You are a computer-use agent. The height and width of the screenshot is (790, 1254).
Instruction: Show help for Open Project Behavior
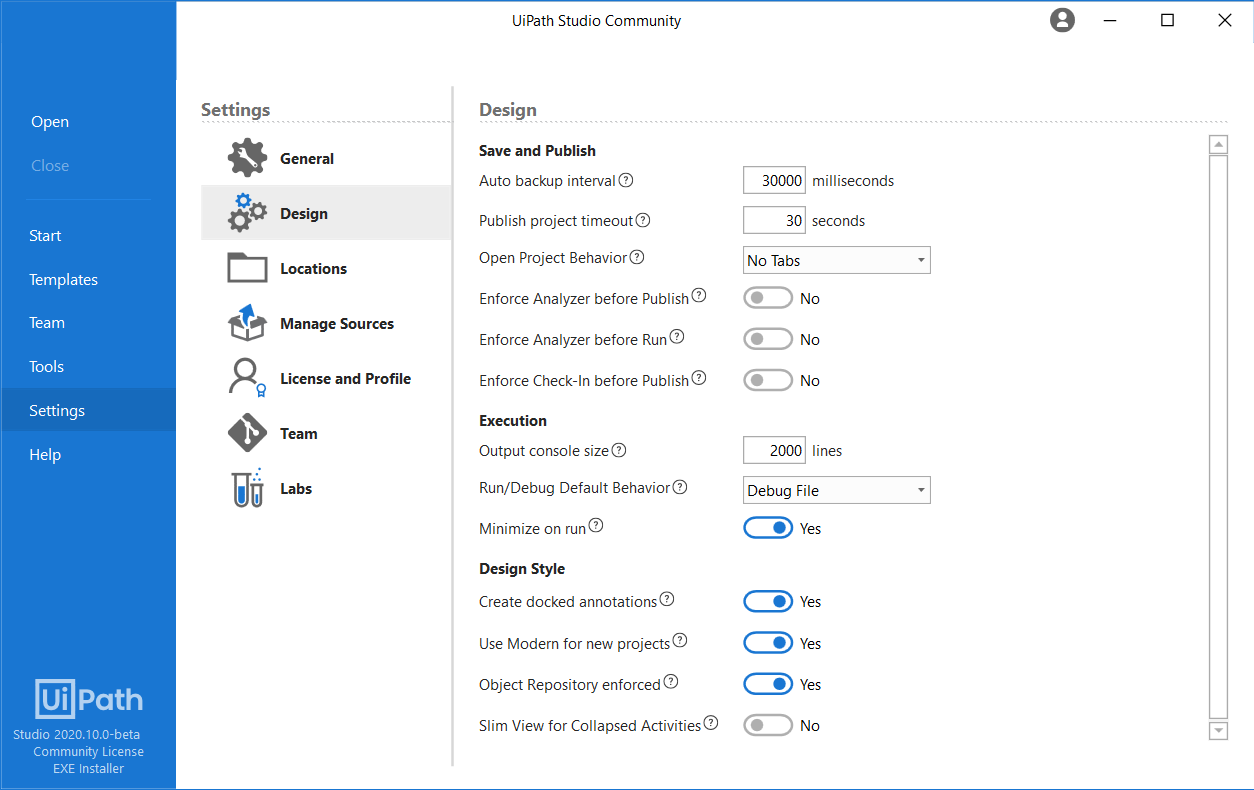coord(637,257)
